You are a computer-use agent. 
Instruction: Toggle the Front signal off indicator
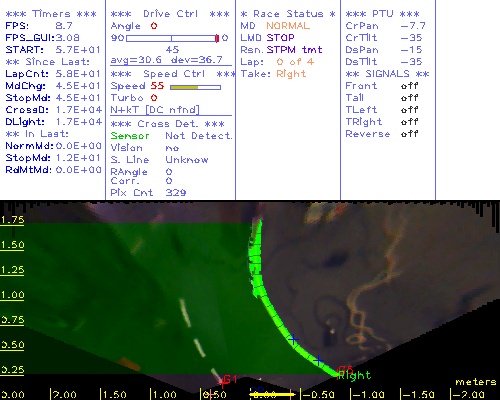tap(410, 86)
